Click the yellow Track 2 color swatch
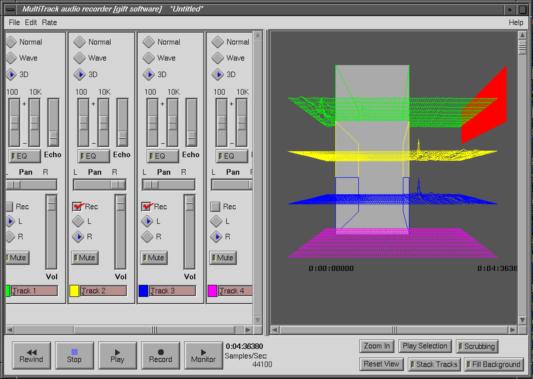This screenshot has height=379, width=533. [x=74, y=291]
